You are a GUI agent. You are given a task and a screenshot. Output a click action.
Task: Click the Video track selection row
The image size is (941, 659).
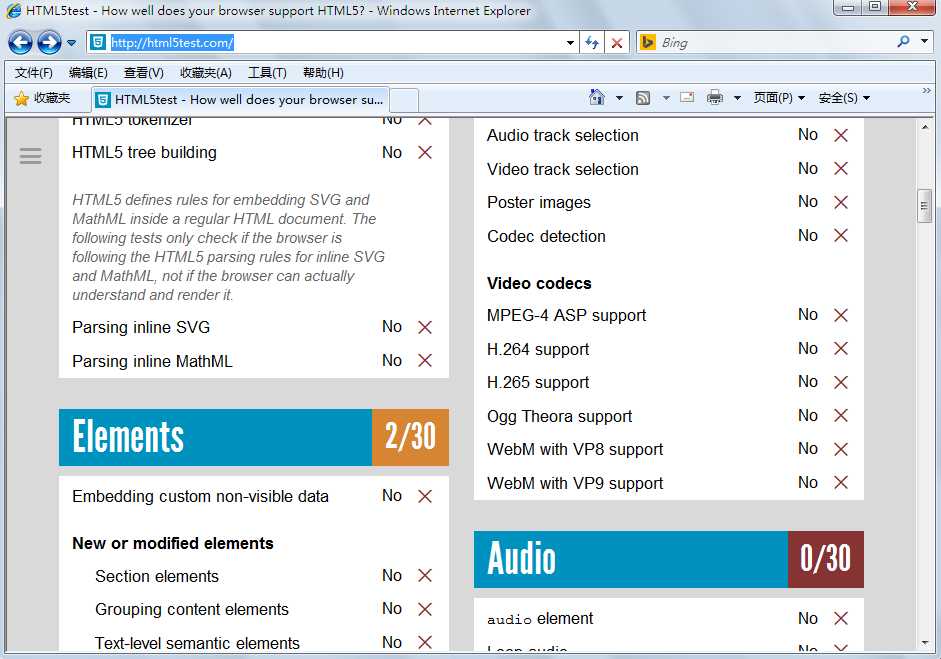668,169
